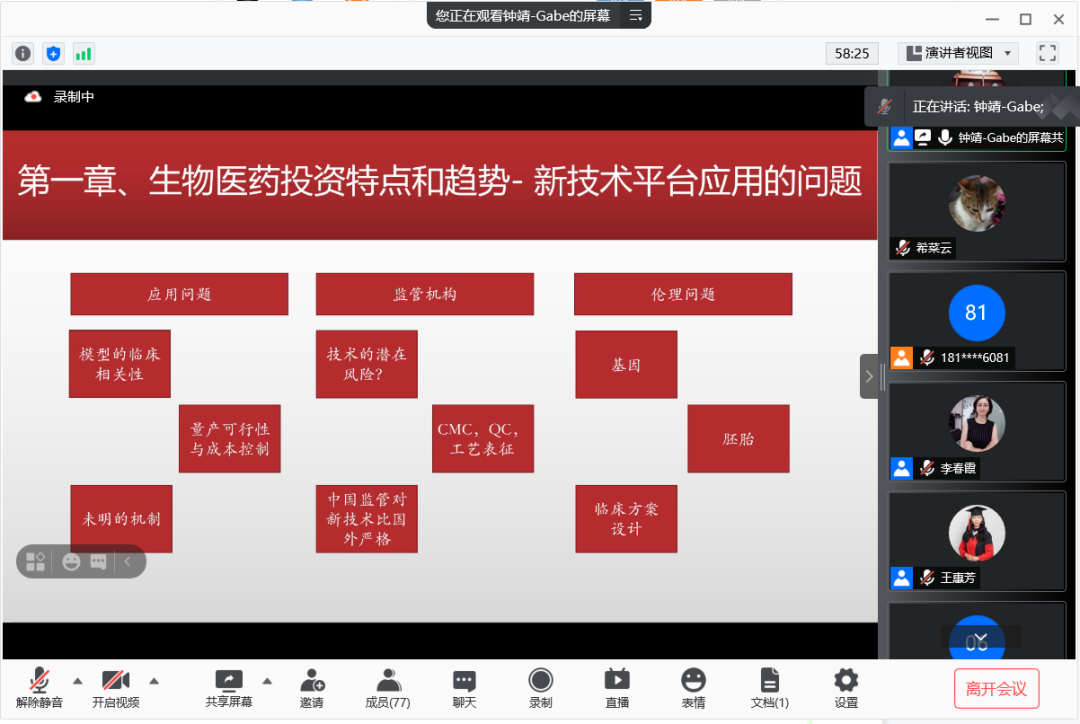
Task: Click the 中国监管对新技术比国外严格 box
Action: [366, 519]
